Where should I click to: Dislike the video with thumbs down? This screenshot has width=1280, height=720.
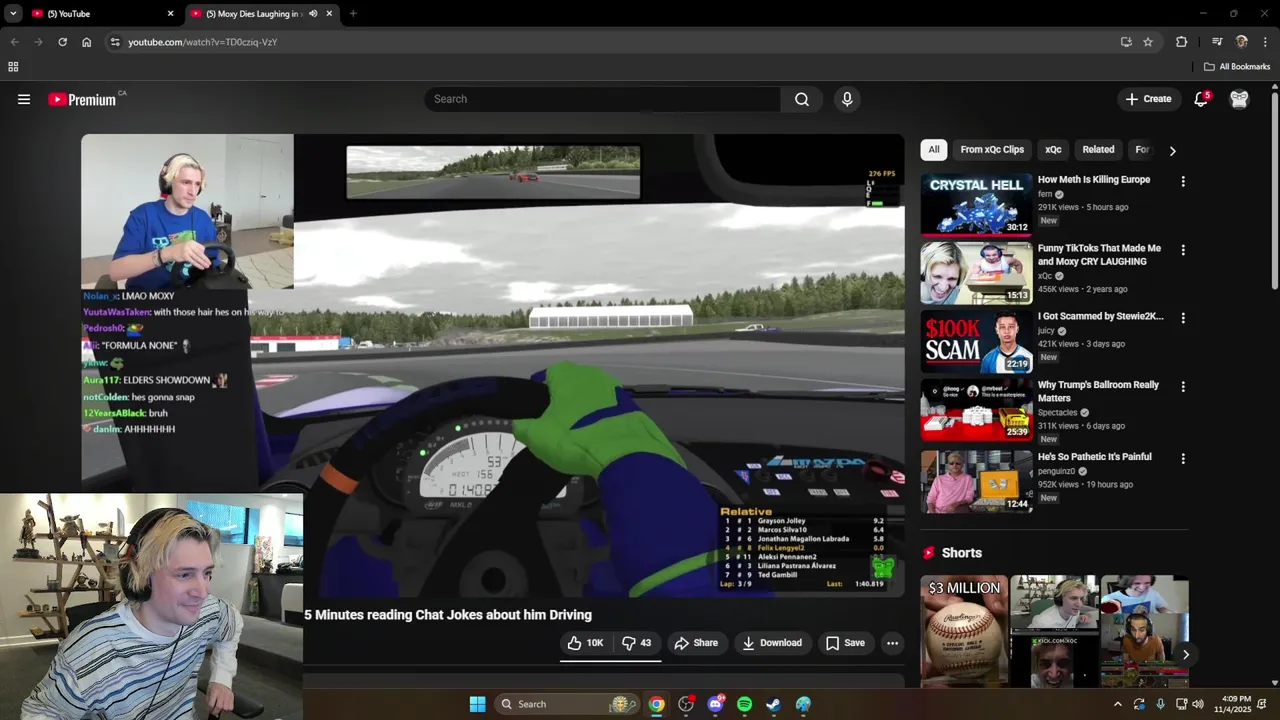(636, 643)
